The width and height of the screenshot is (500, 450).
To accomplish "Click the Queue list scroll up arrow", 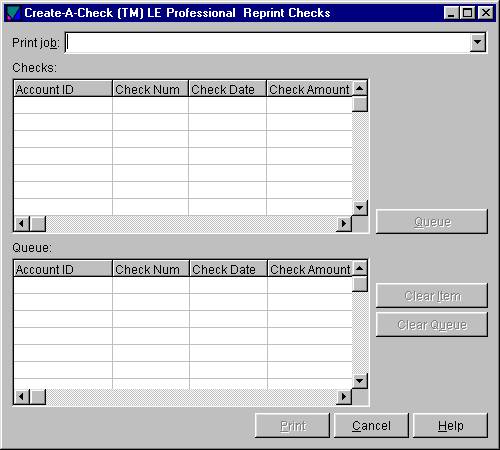I will (x=359, y=268).
